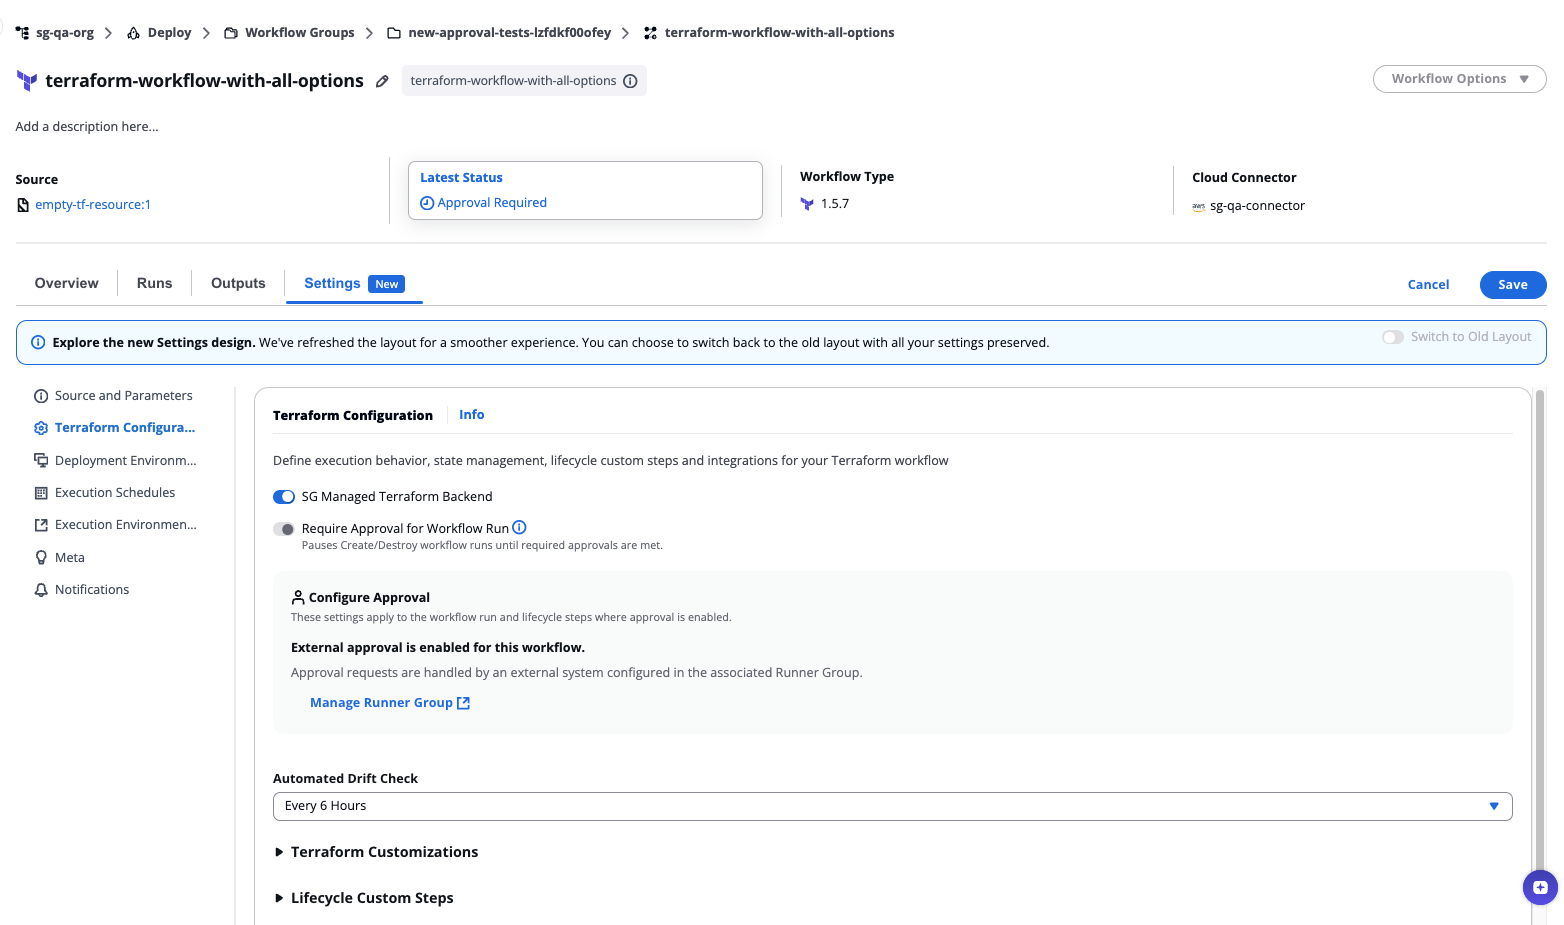Viewport: 1564px width, 925px height.
Task: Click the AWS icon beside sg-qa-connector
Action: (x=1198, y=206)
